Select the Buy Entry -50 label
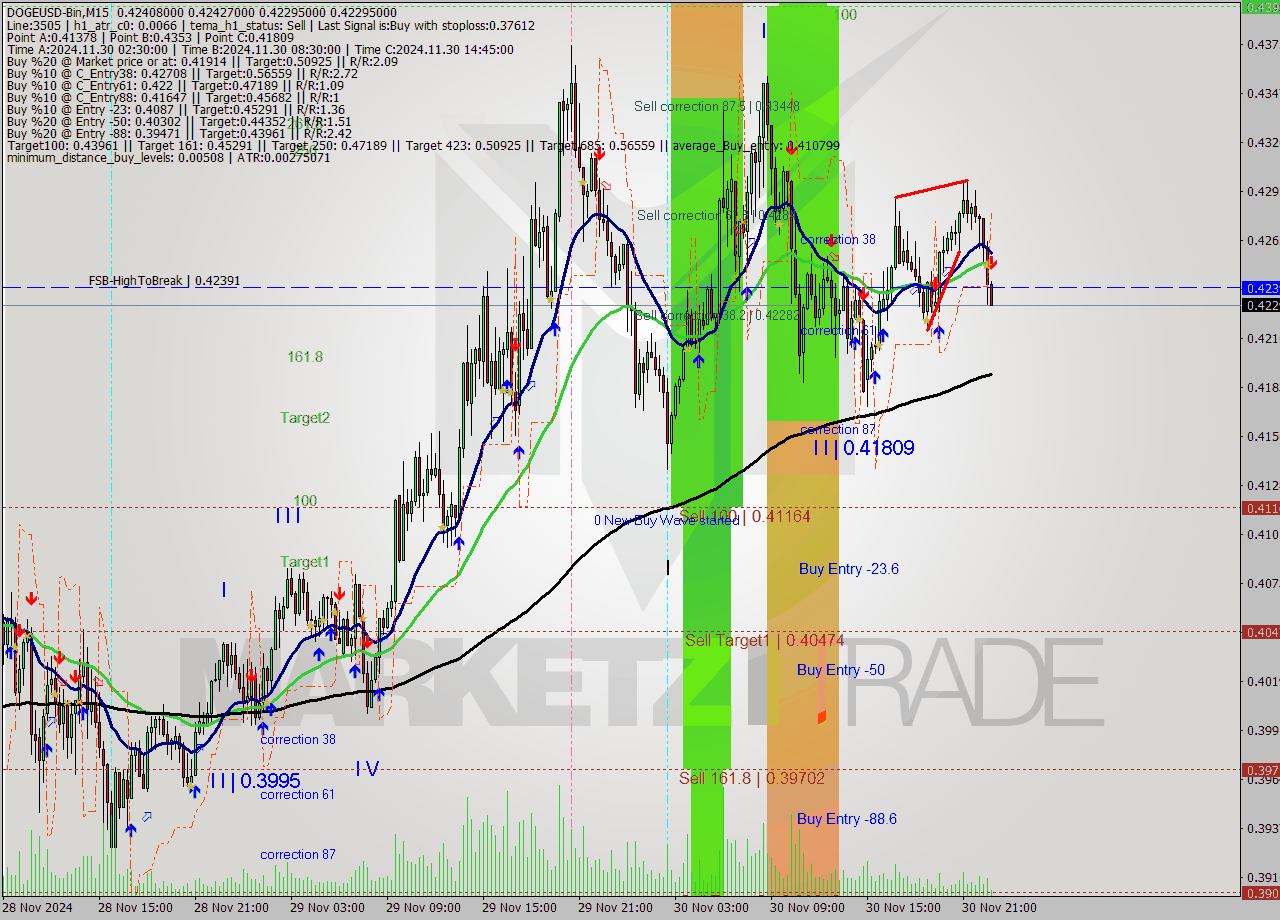The height and width of the screenshot is (920, 1280). pyautogui.click(x=840, y=669)
